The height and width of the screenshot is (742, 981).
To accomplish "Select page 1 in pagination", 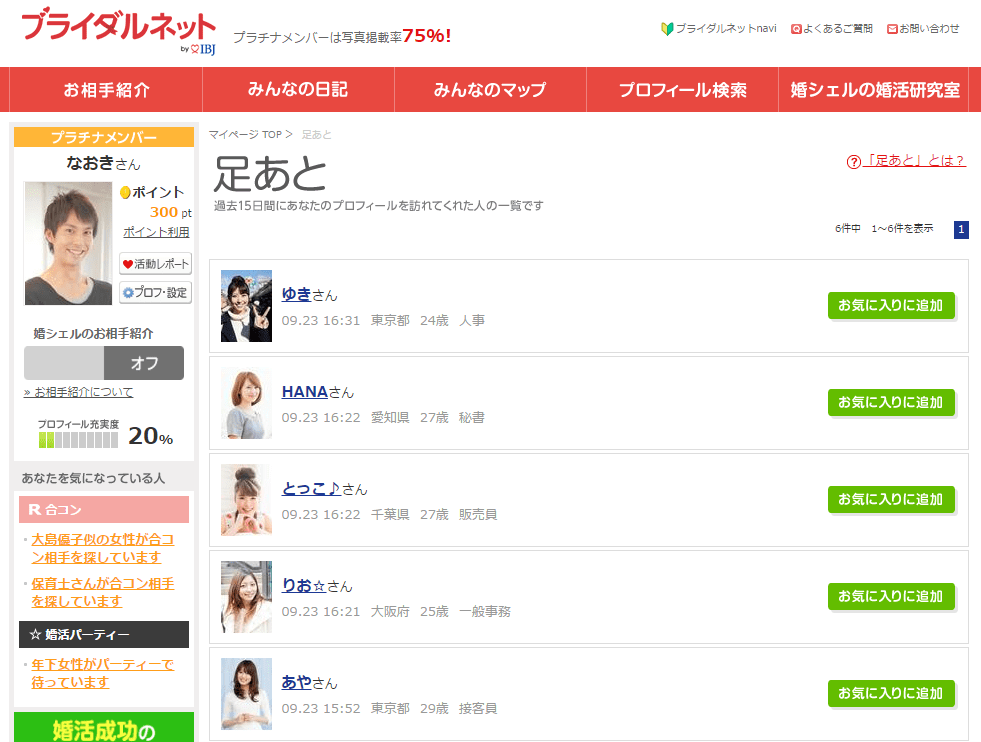I will click(x=961, y=230).
